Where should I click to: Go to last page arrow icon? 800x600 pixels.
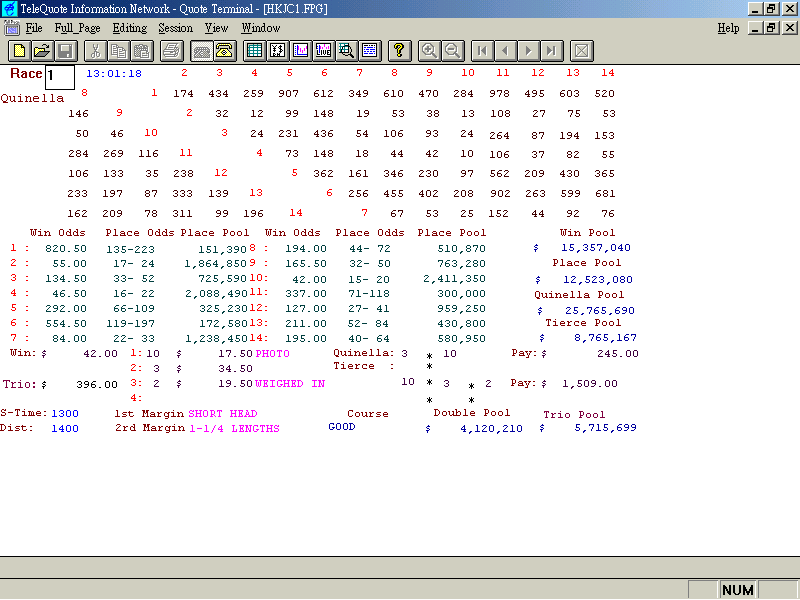pyautogui.click(x=552, y=51)
